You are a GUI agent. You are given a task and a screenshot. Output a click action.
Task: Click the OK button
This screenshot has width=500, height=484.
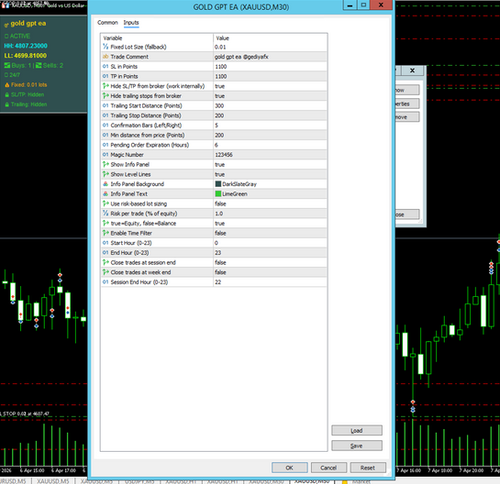[289, 468]
